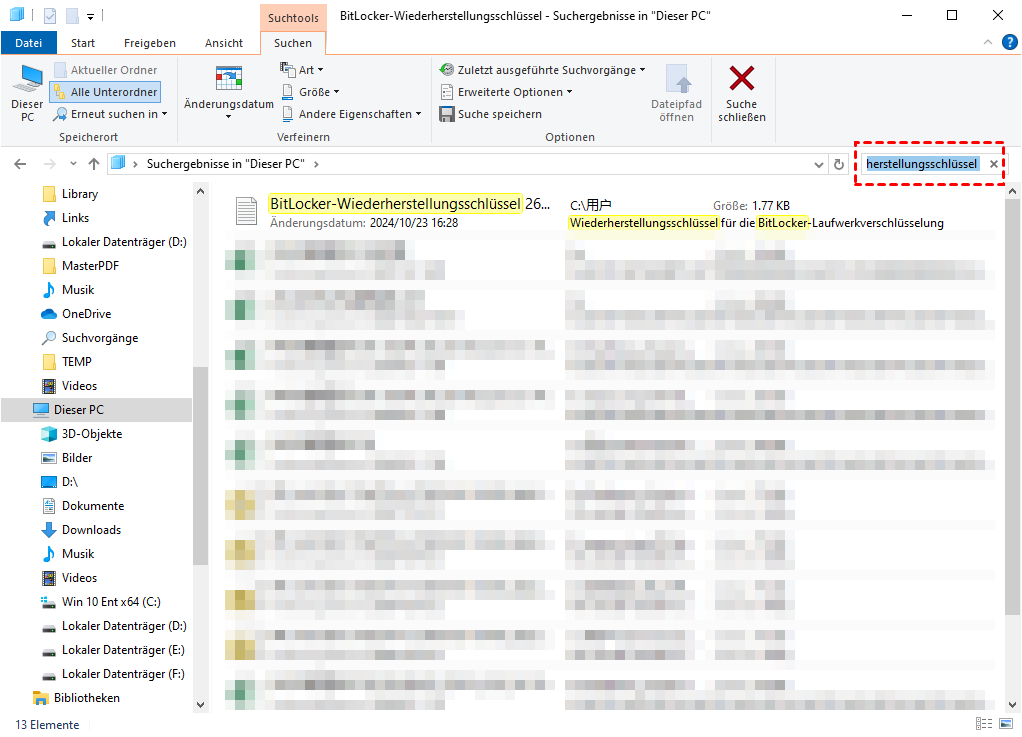Click Dateipfad öffnen button
The image size is (1022, 737).
[x=677, y=93]
